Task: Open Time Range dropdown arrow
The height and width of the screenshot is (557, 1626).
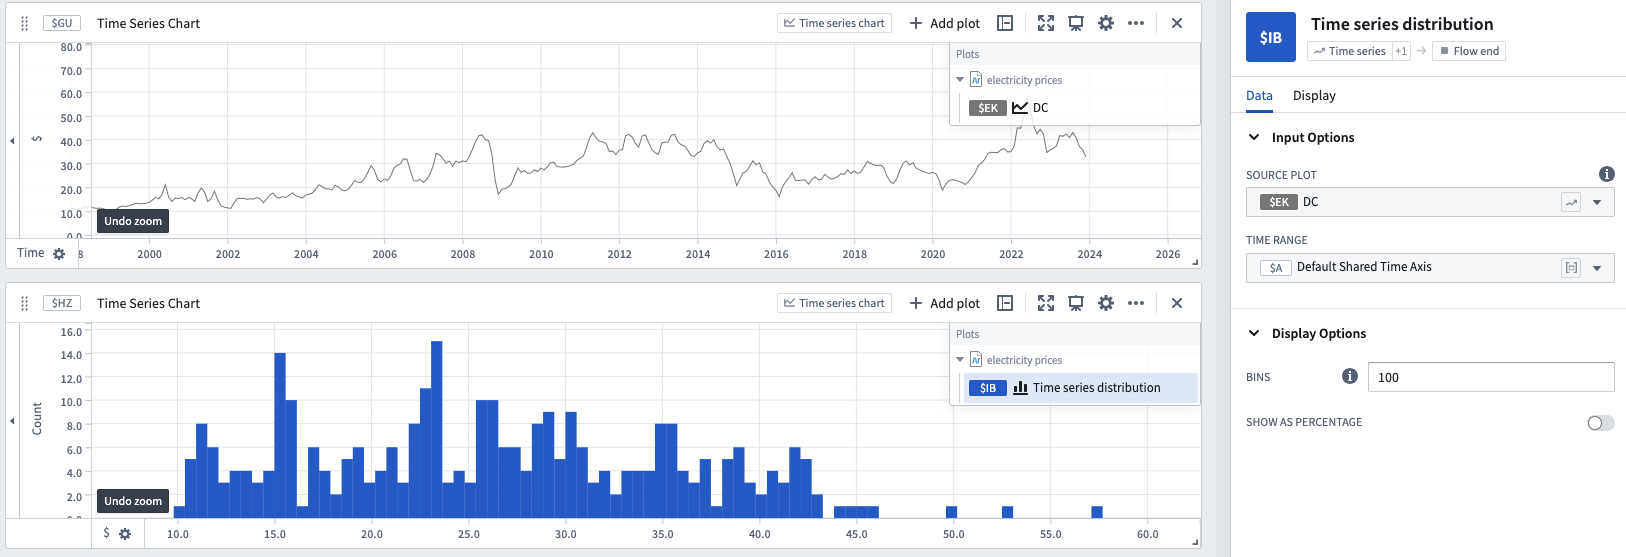Action: (x=1597, y=267)
